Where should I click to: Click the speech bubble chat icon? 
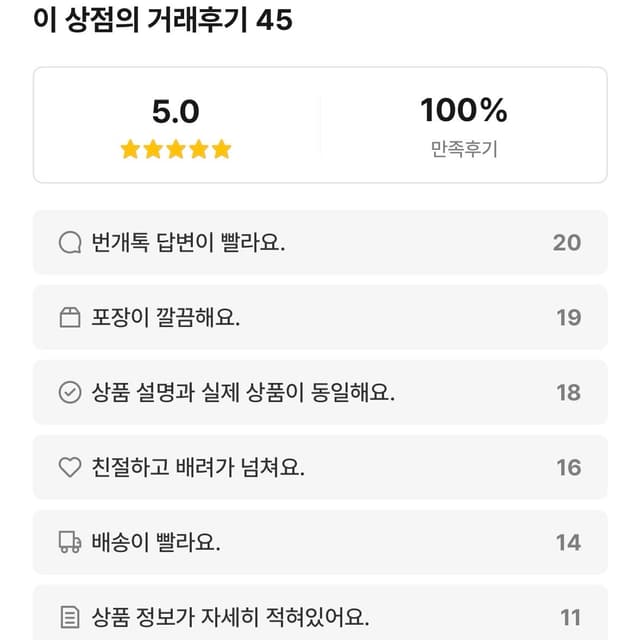tap(70, 242)
